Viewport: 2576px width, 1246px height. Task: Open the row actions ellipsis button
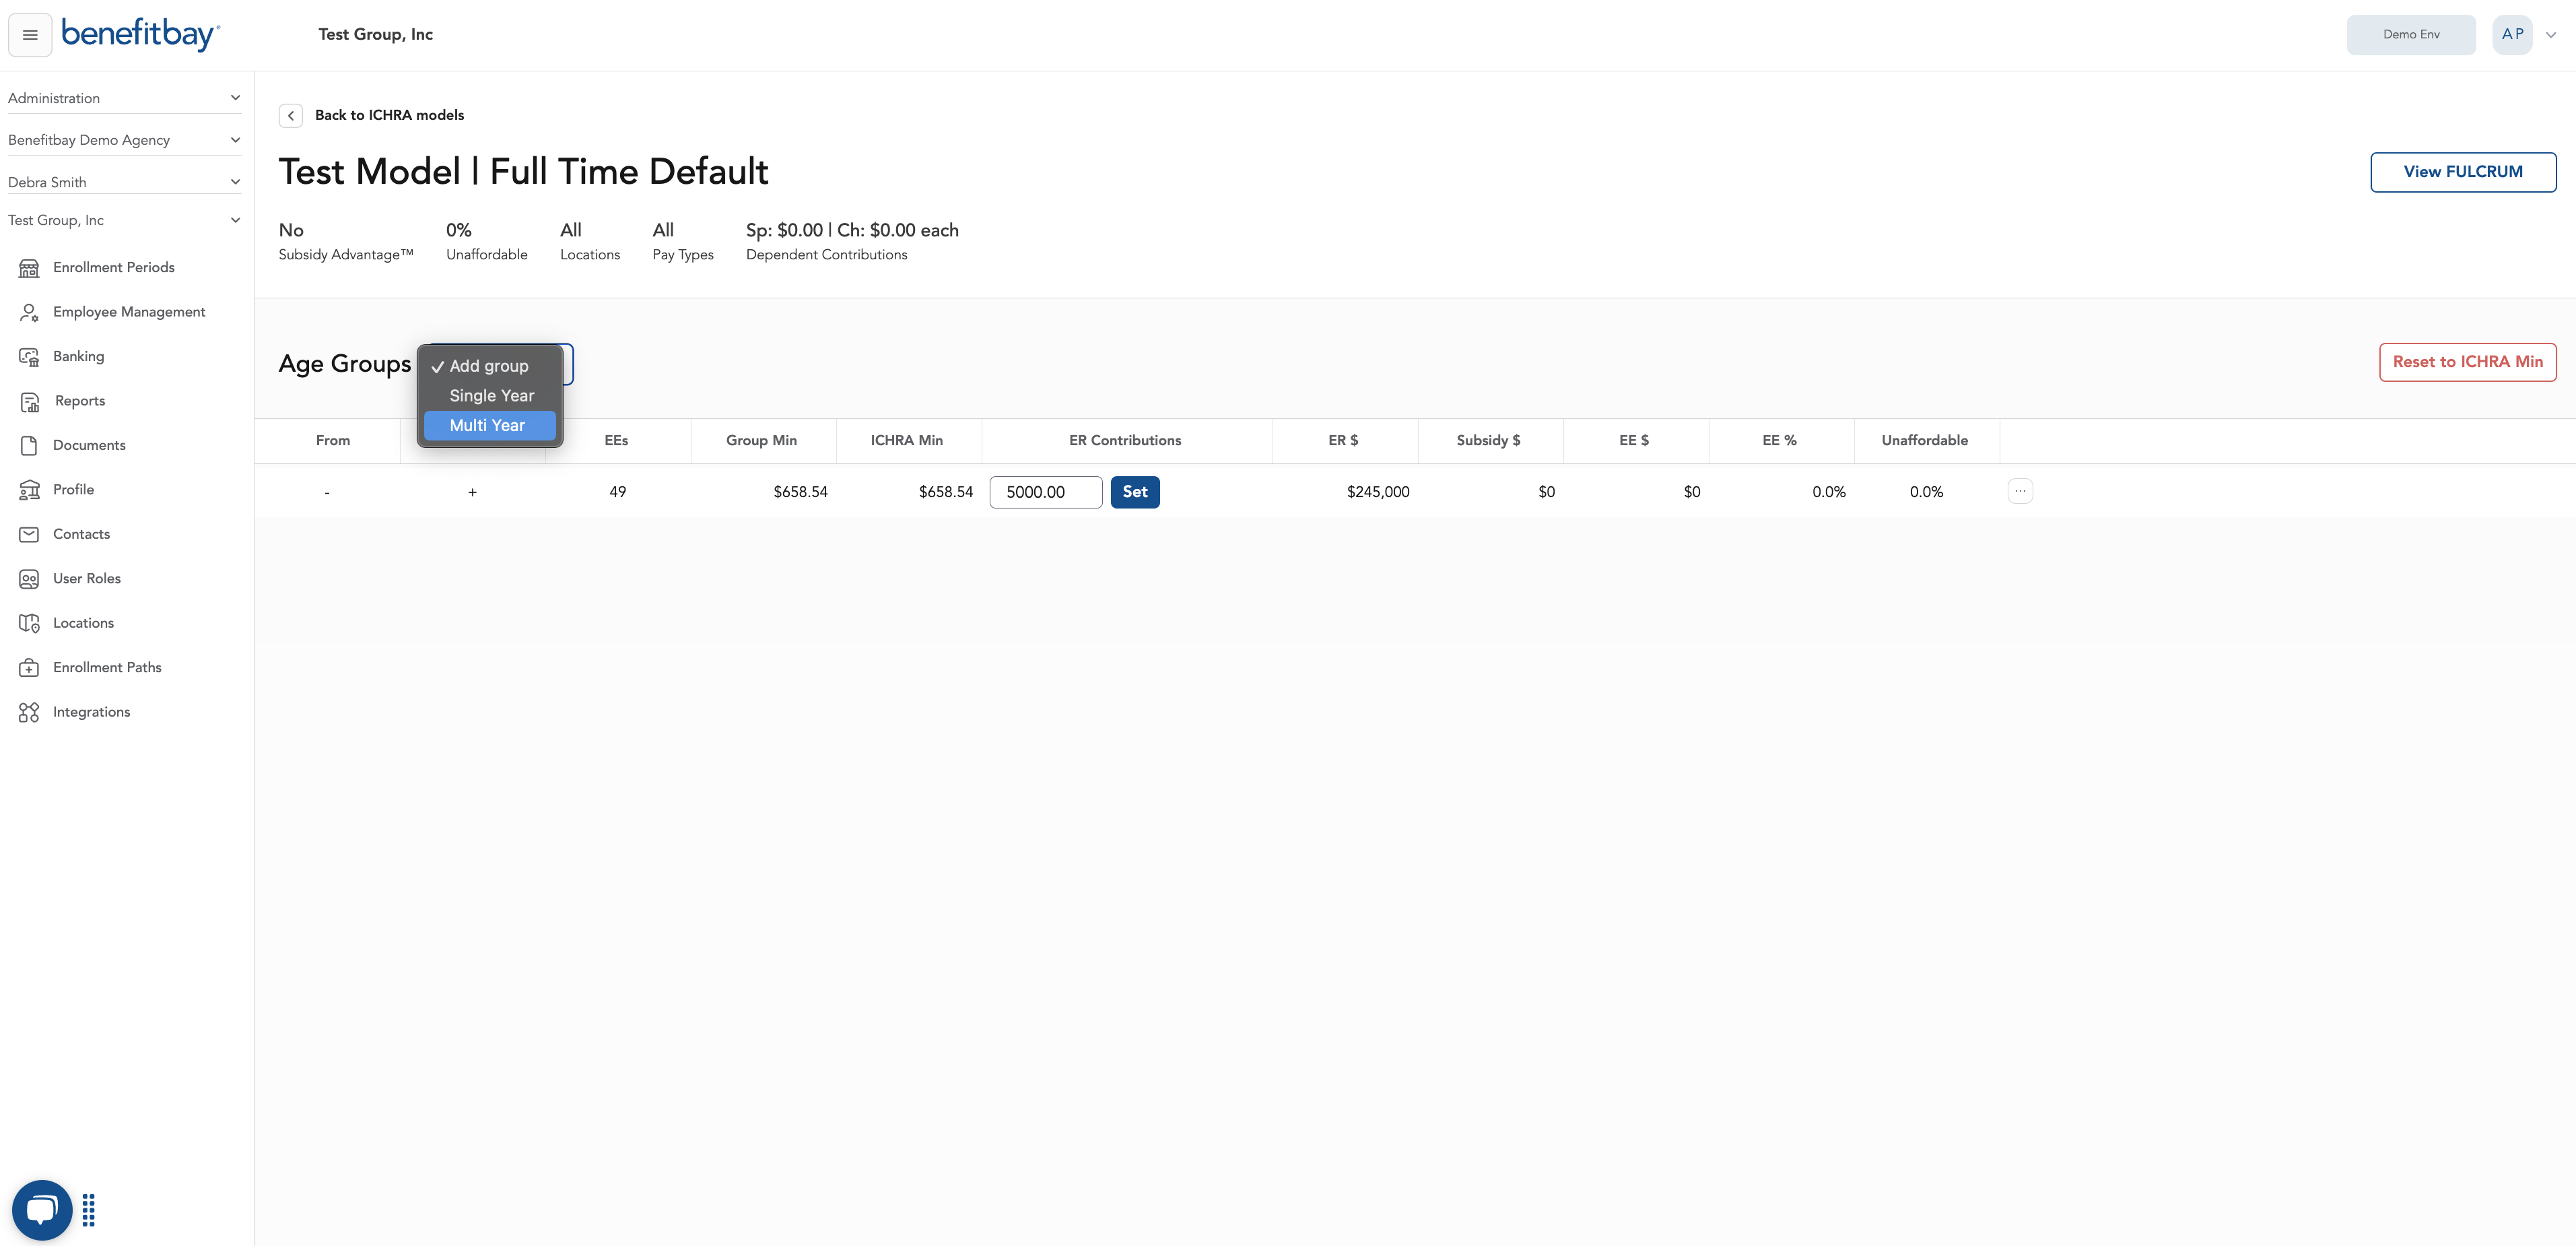(x=2020, y=491)
